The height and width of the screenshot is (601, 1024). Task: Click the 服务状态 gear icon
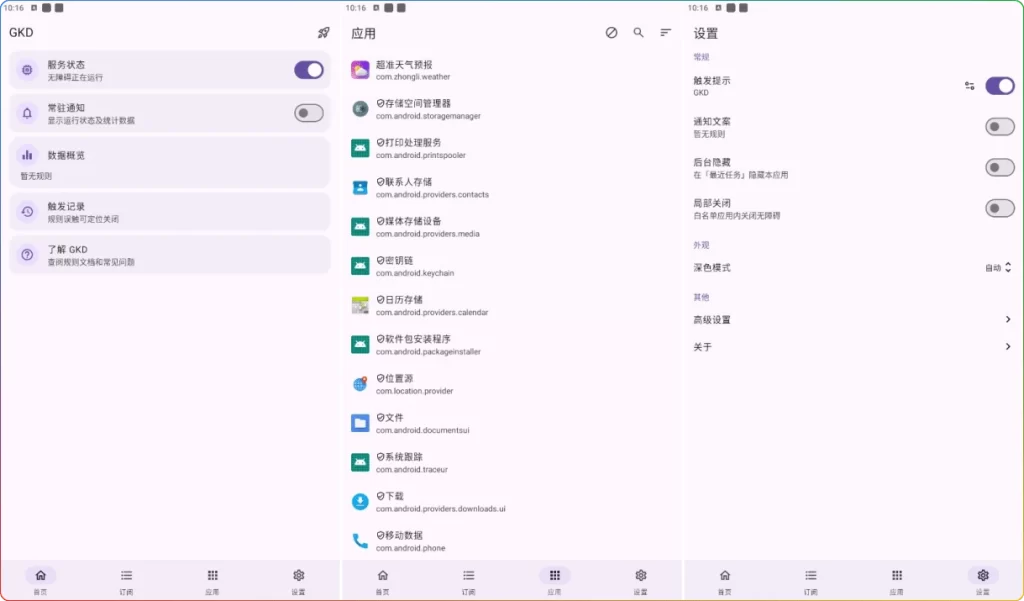point(28,69)
